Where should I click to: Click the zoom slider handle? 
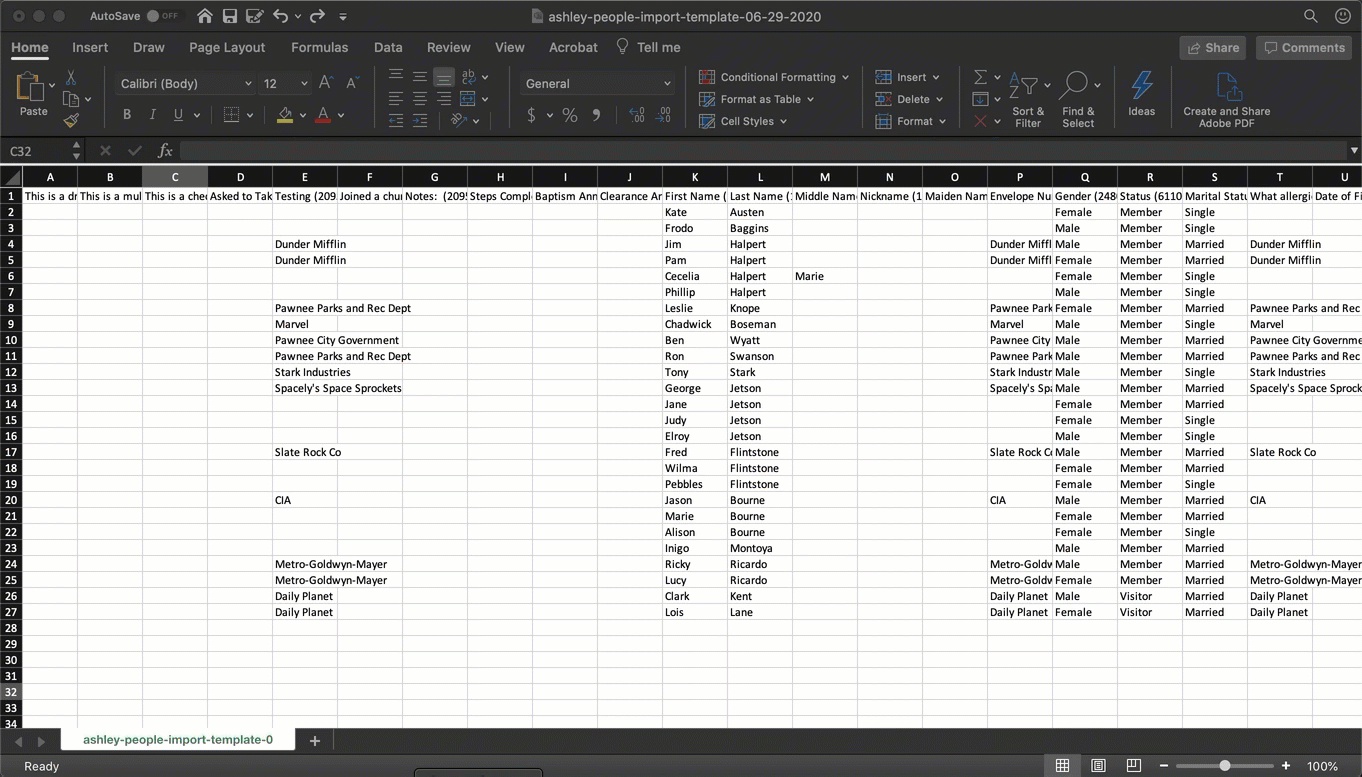(1224, 766)
